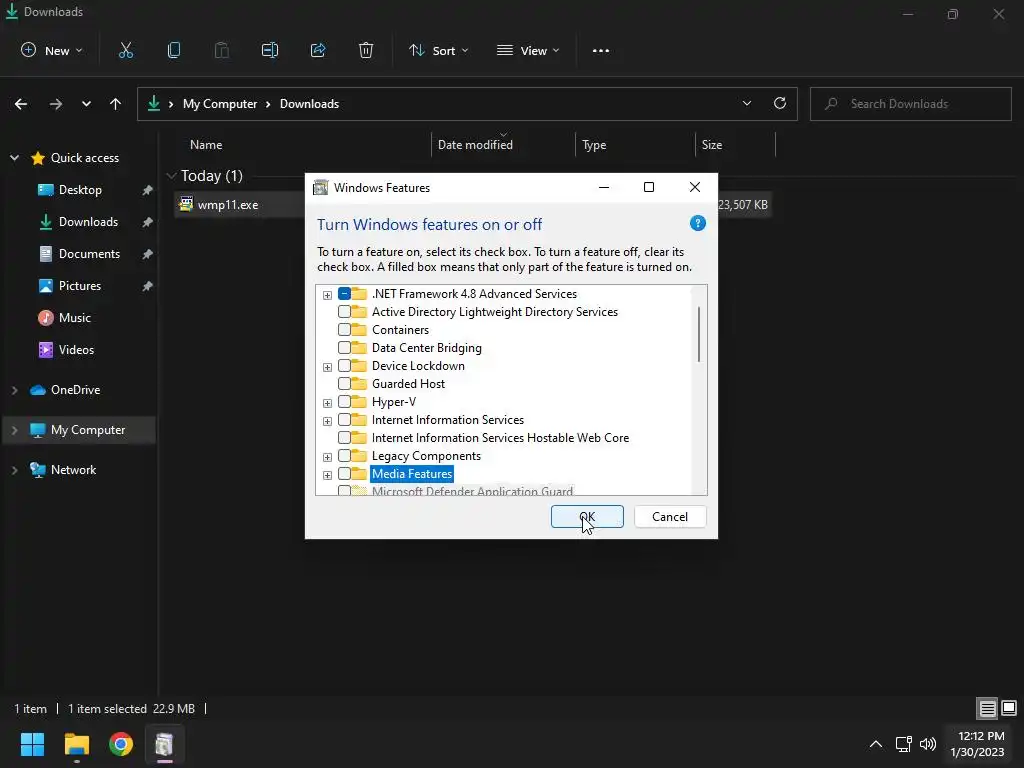The height and width of the screenshot is (768, 1024).
Task: Switch to details view icon in status bar
Action: (987, 708)
